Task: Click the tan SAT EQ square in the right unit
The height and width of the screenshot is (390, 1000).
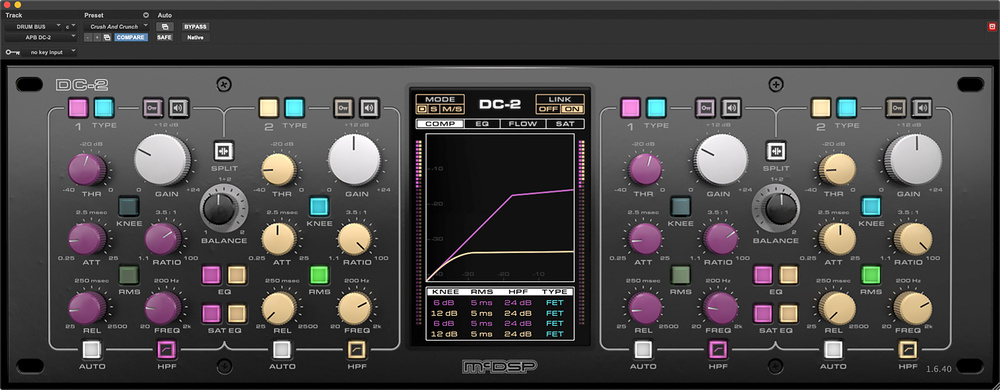Action: tap(788, 314)
